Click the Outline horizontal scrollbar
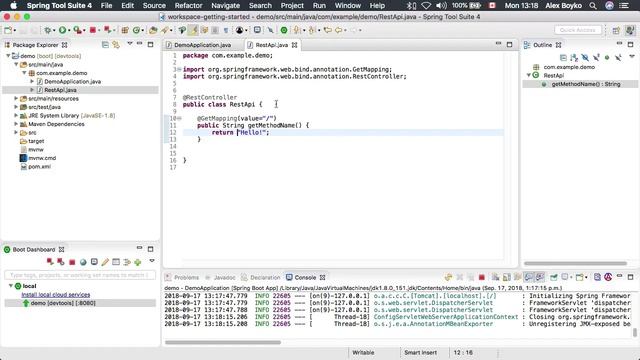 pyautogui.click(x=575, y=263)
